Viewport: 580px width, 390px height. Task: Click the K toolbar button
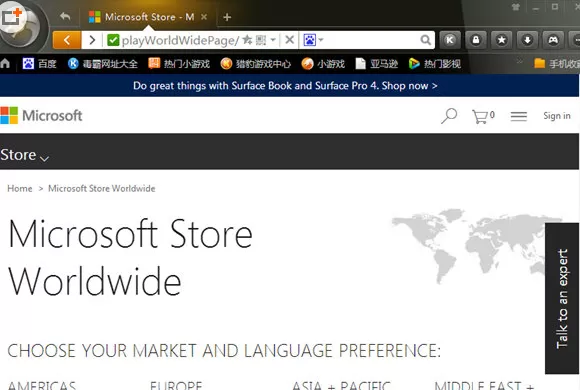450,40
